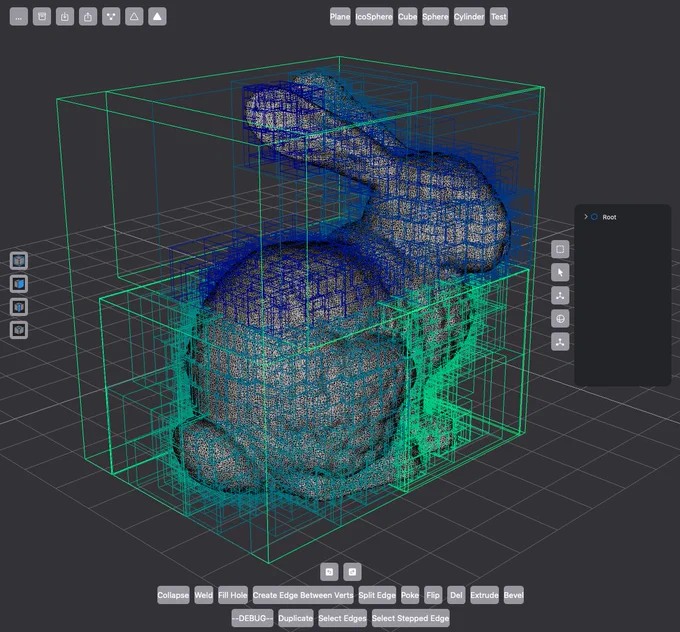This screenshot has height=632, width=680.
Task: Expand the Root node chevron
Action: pyautogui.click(x=585, y=216)
